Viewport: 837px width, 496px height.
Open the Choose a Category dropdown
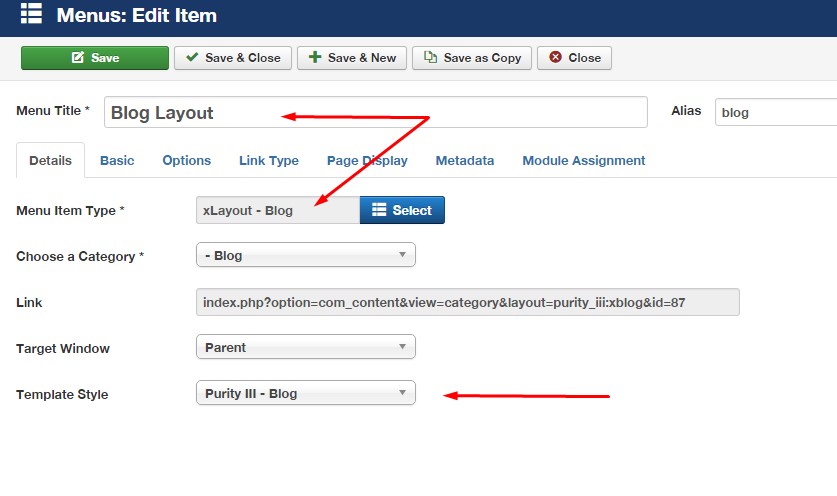(305, 255)
